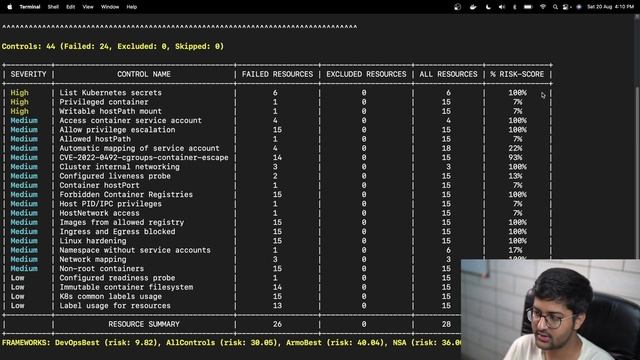Click the 13% risk-score value
This screenshot has width=640, height=360.
[515, 176]
